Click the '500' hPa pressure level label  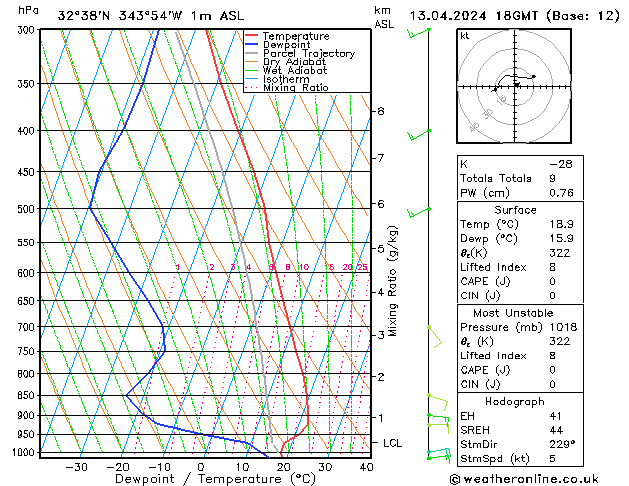point(27,209)
